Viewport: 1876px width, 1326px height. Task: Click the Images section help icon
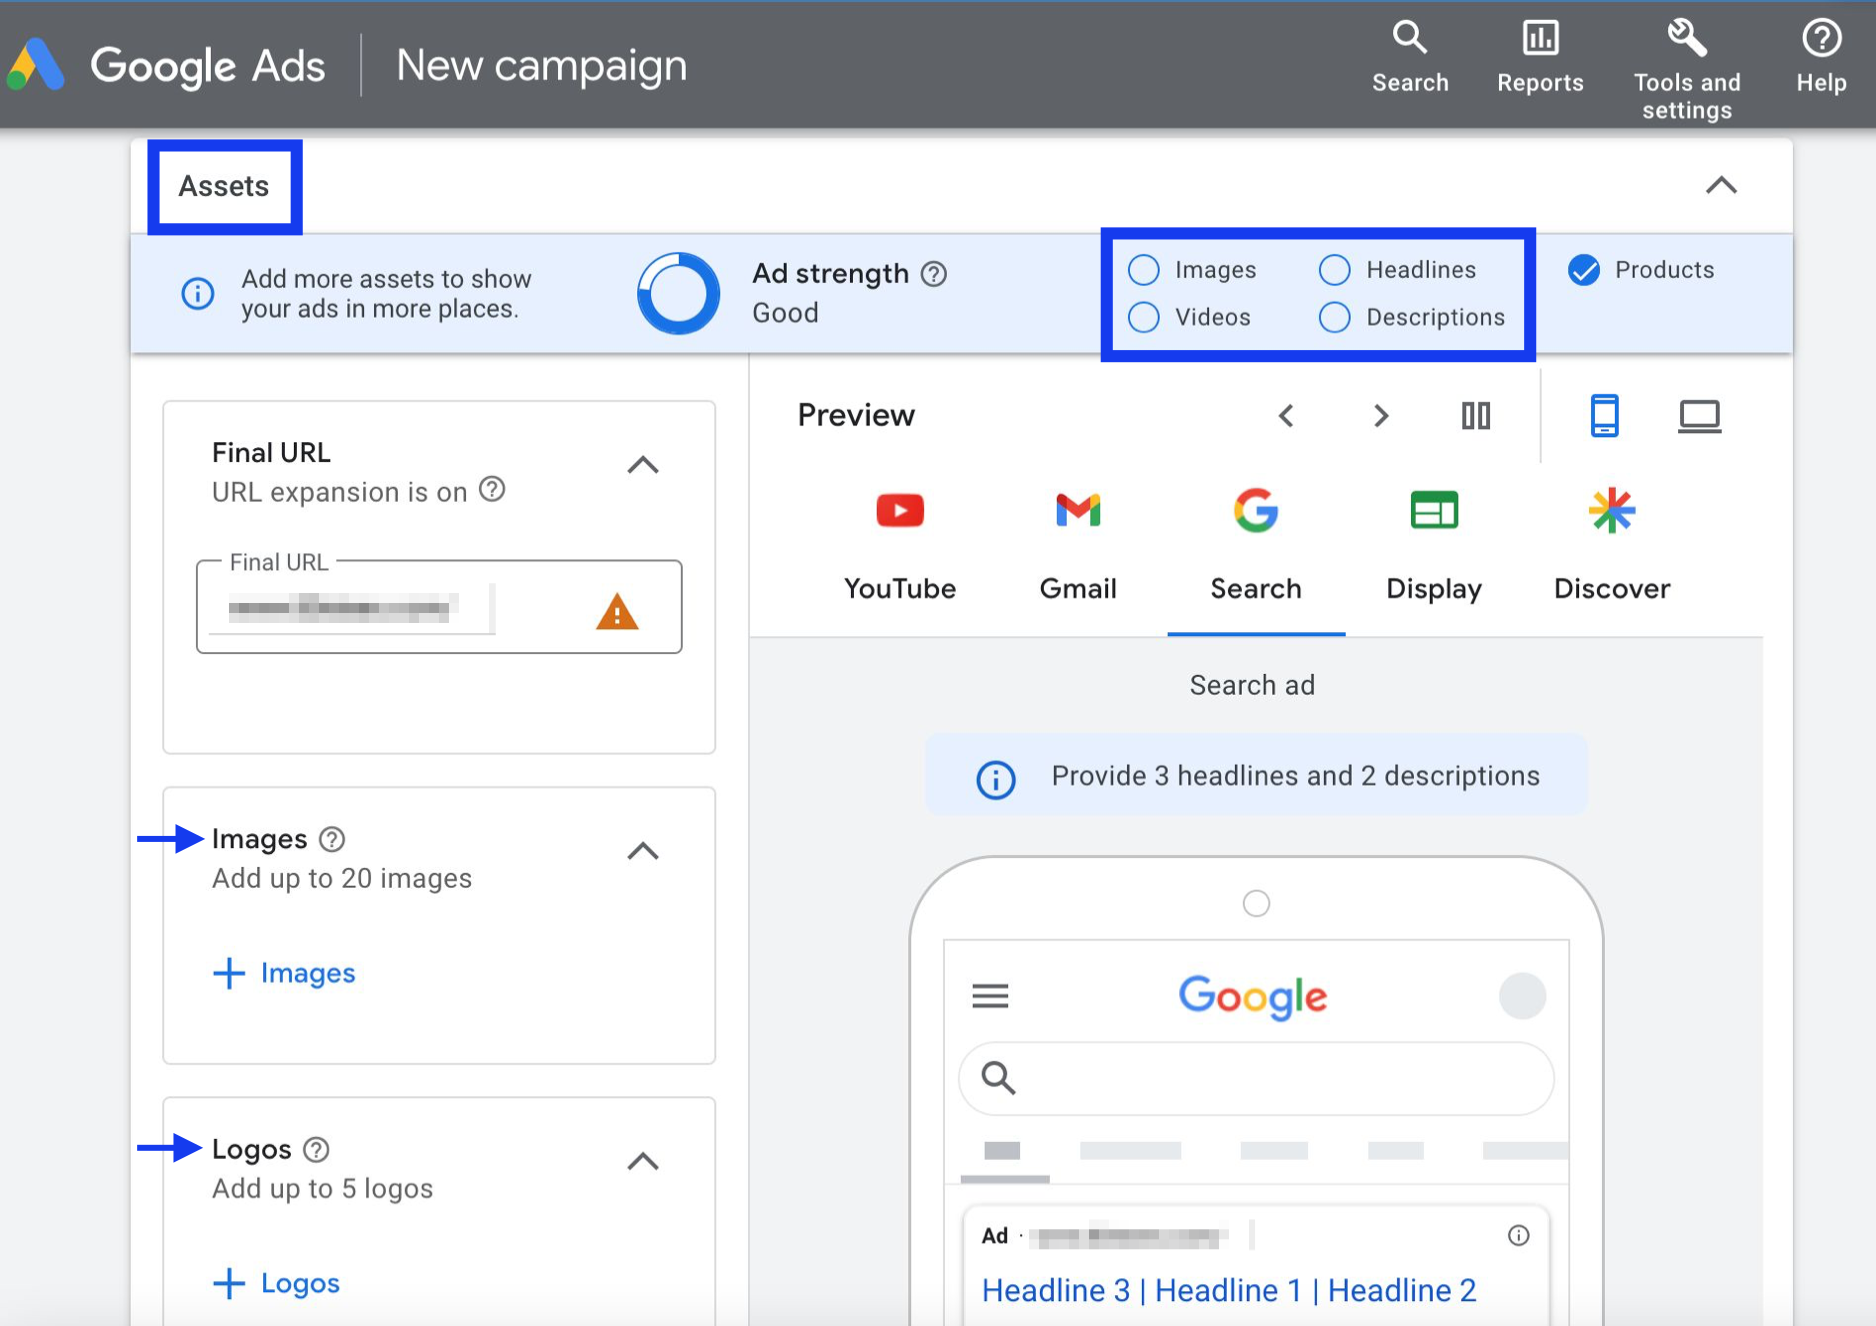(x=332, y=839)
